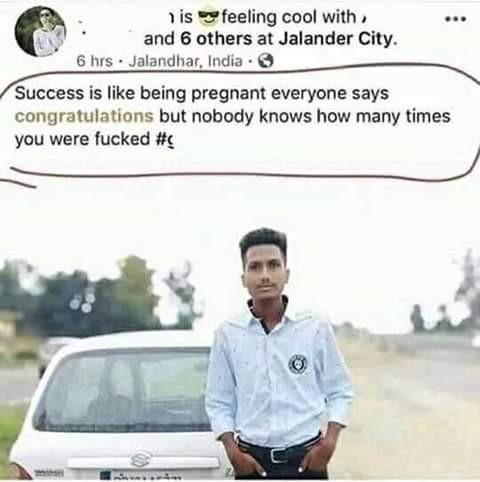Open the post photo of the man
This screenshot has height=482, width=480.
pyautogui.click(x=240, y=333)
